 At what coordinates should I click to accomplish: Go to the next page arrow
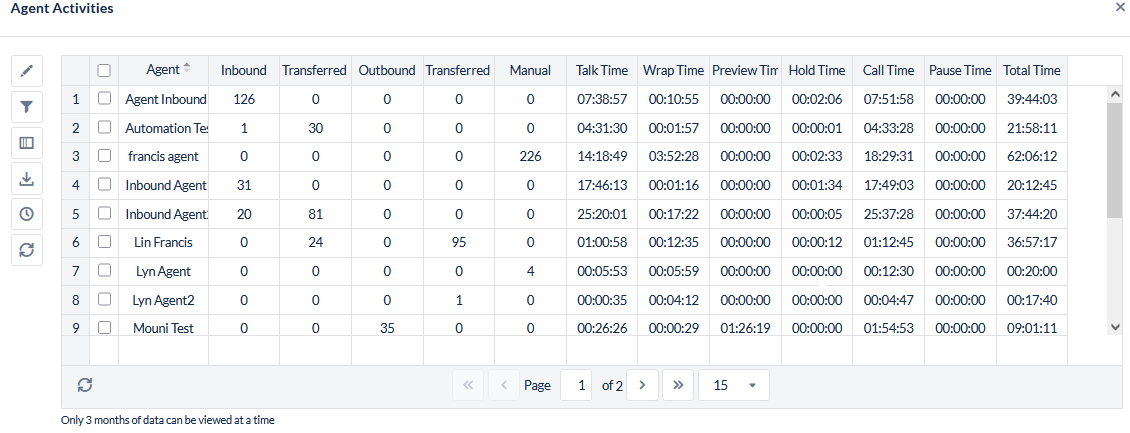tap(642, 386)
